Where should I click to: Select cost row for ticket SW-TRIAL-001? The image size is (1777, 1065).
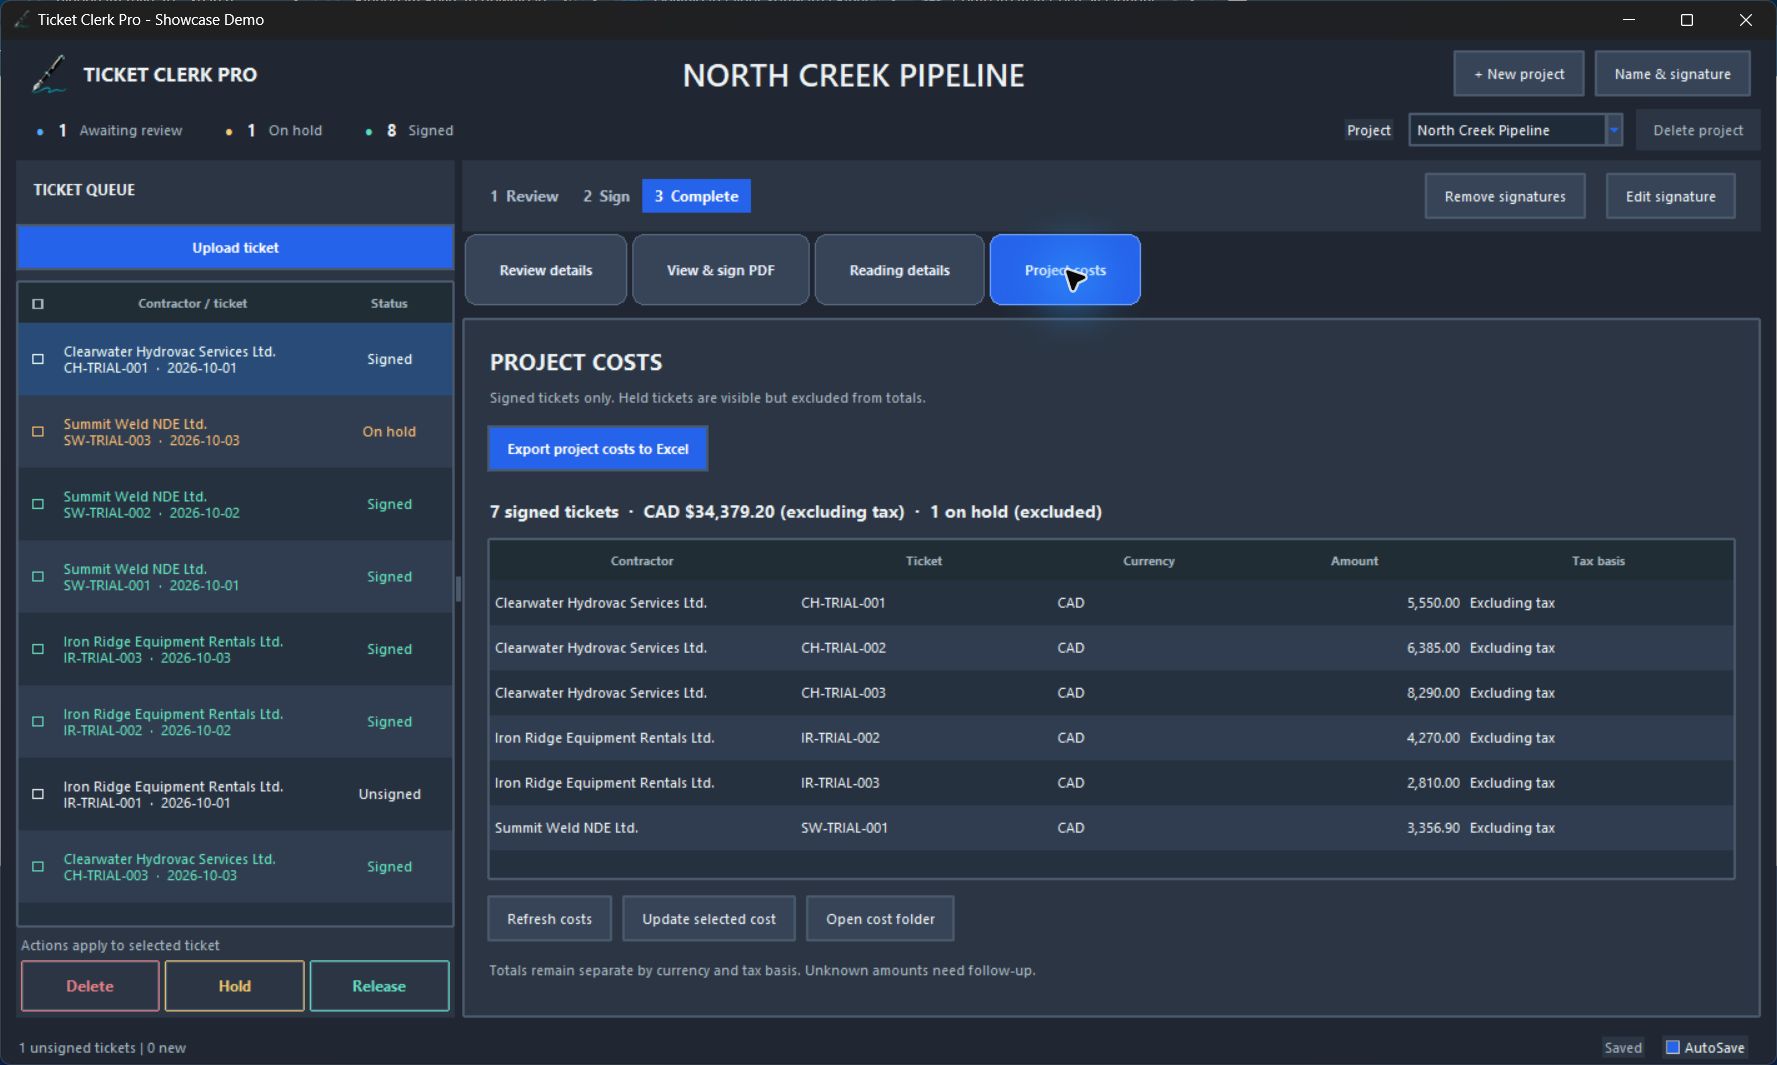click(1111, 828)
